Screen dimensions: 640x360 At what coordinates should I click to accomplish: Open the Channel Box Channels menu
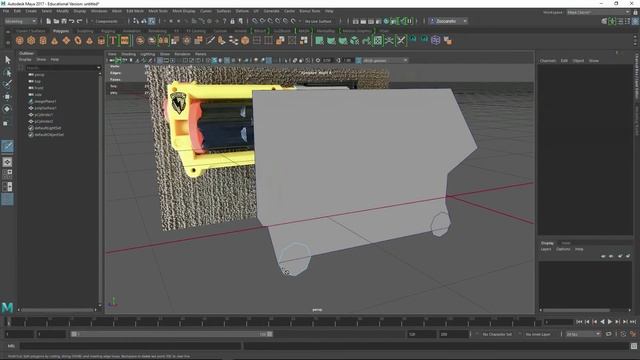coord(548,61)
